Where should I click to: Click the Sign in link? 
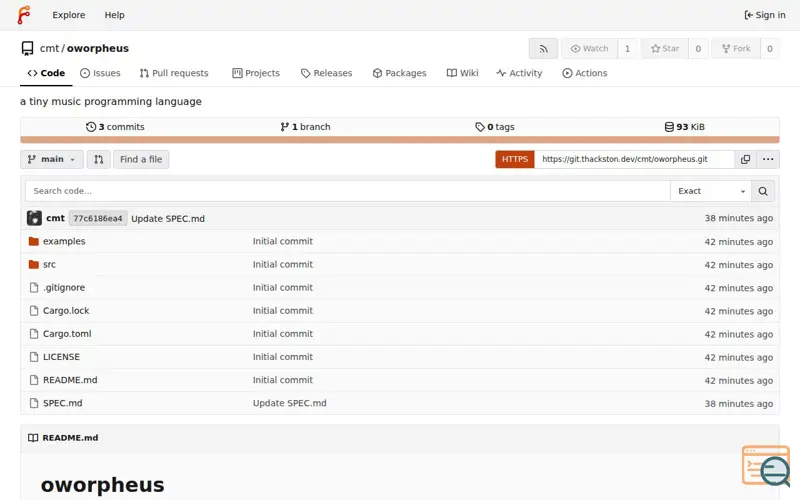click(x=765, y=15)
